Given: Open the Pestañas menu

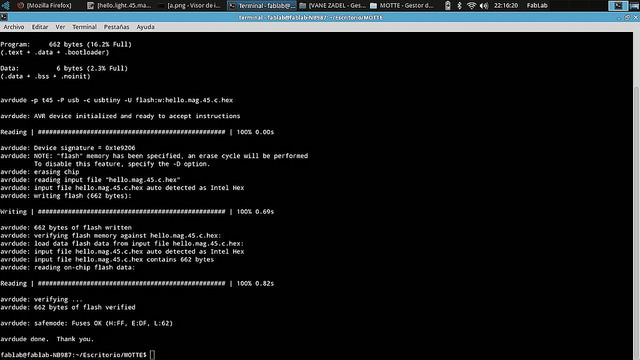Looking at the screenshot, I should (116, 27).
